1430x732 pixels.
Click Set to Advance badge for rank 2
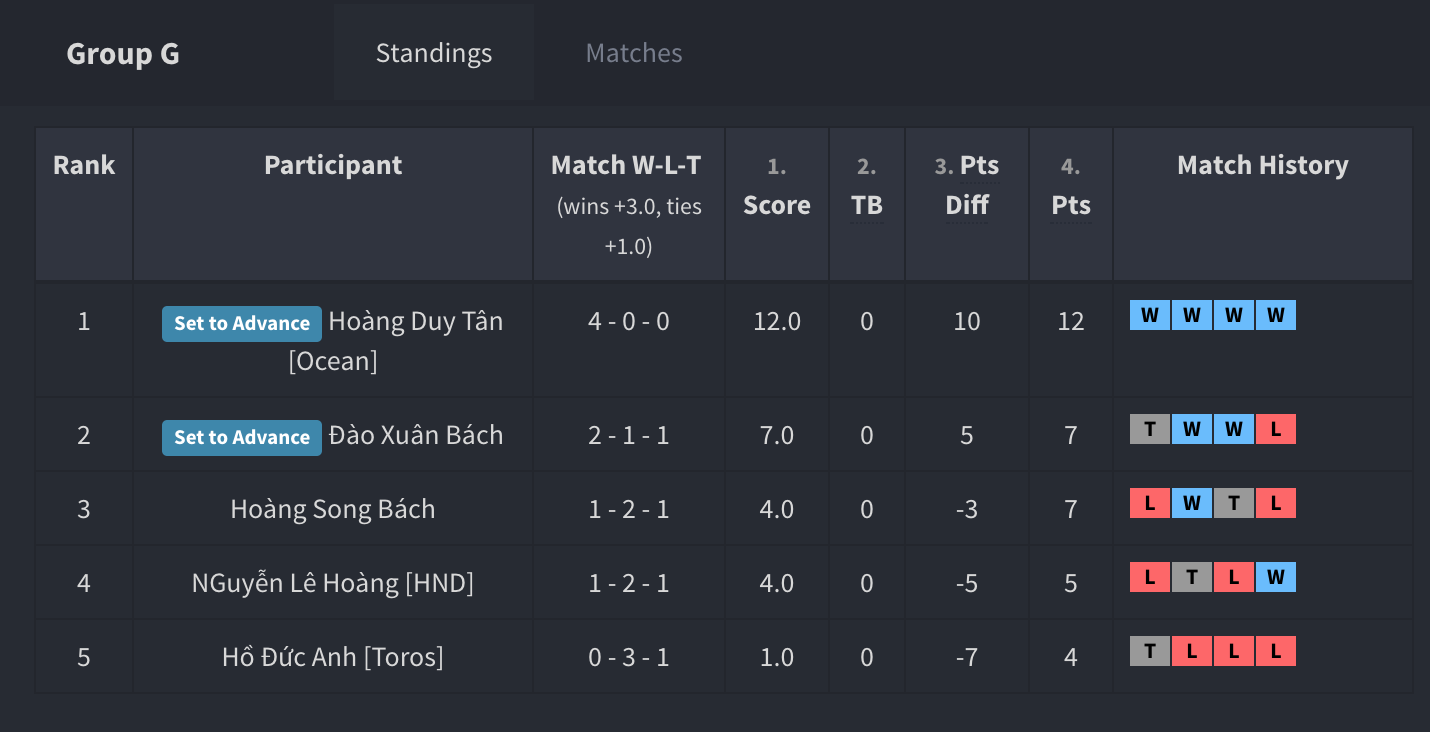[x=242, y=437]
